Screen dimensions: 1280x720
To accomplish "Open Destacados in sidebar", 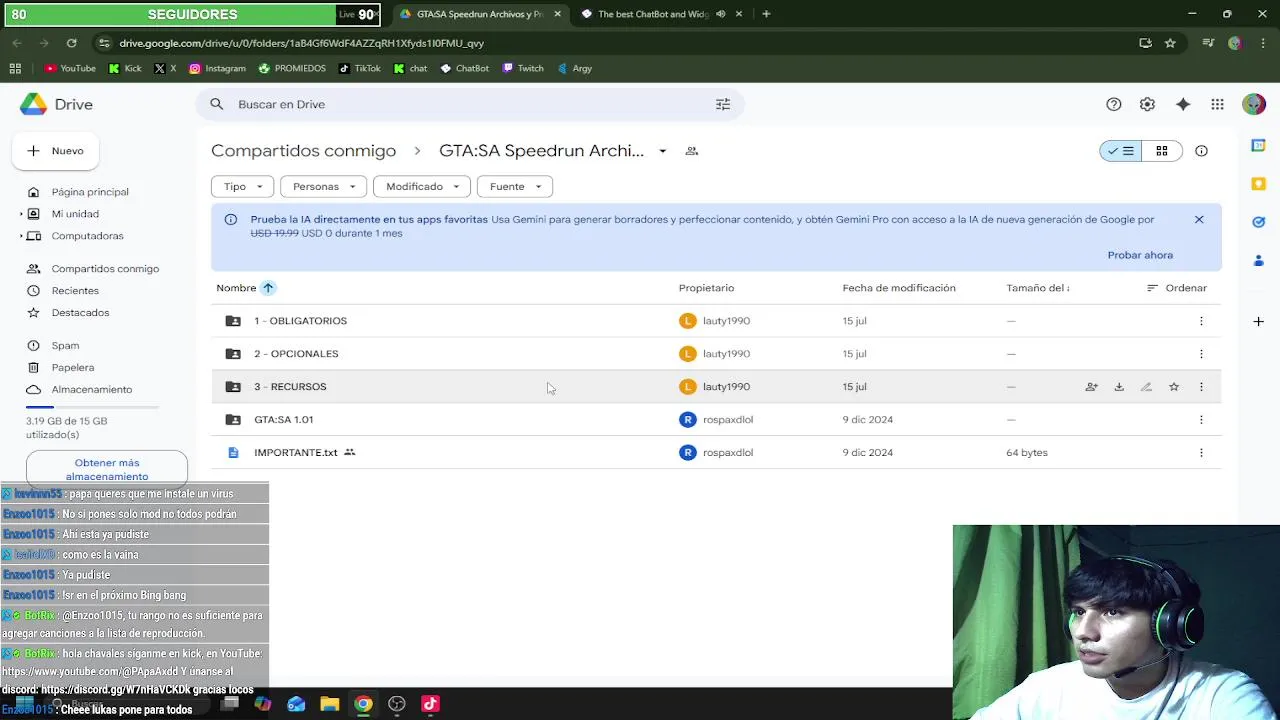I will (80, 313).
